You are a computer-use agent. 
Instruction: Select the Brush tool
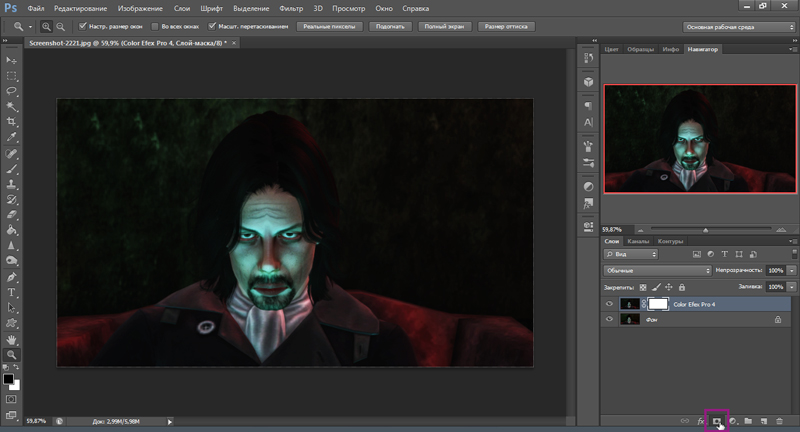(11, 169)
